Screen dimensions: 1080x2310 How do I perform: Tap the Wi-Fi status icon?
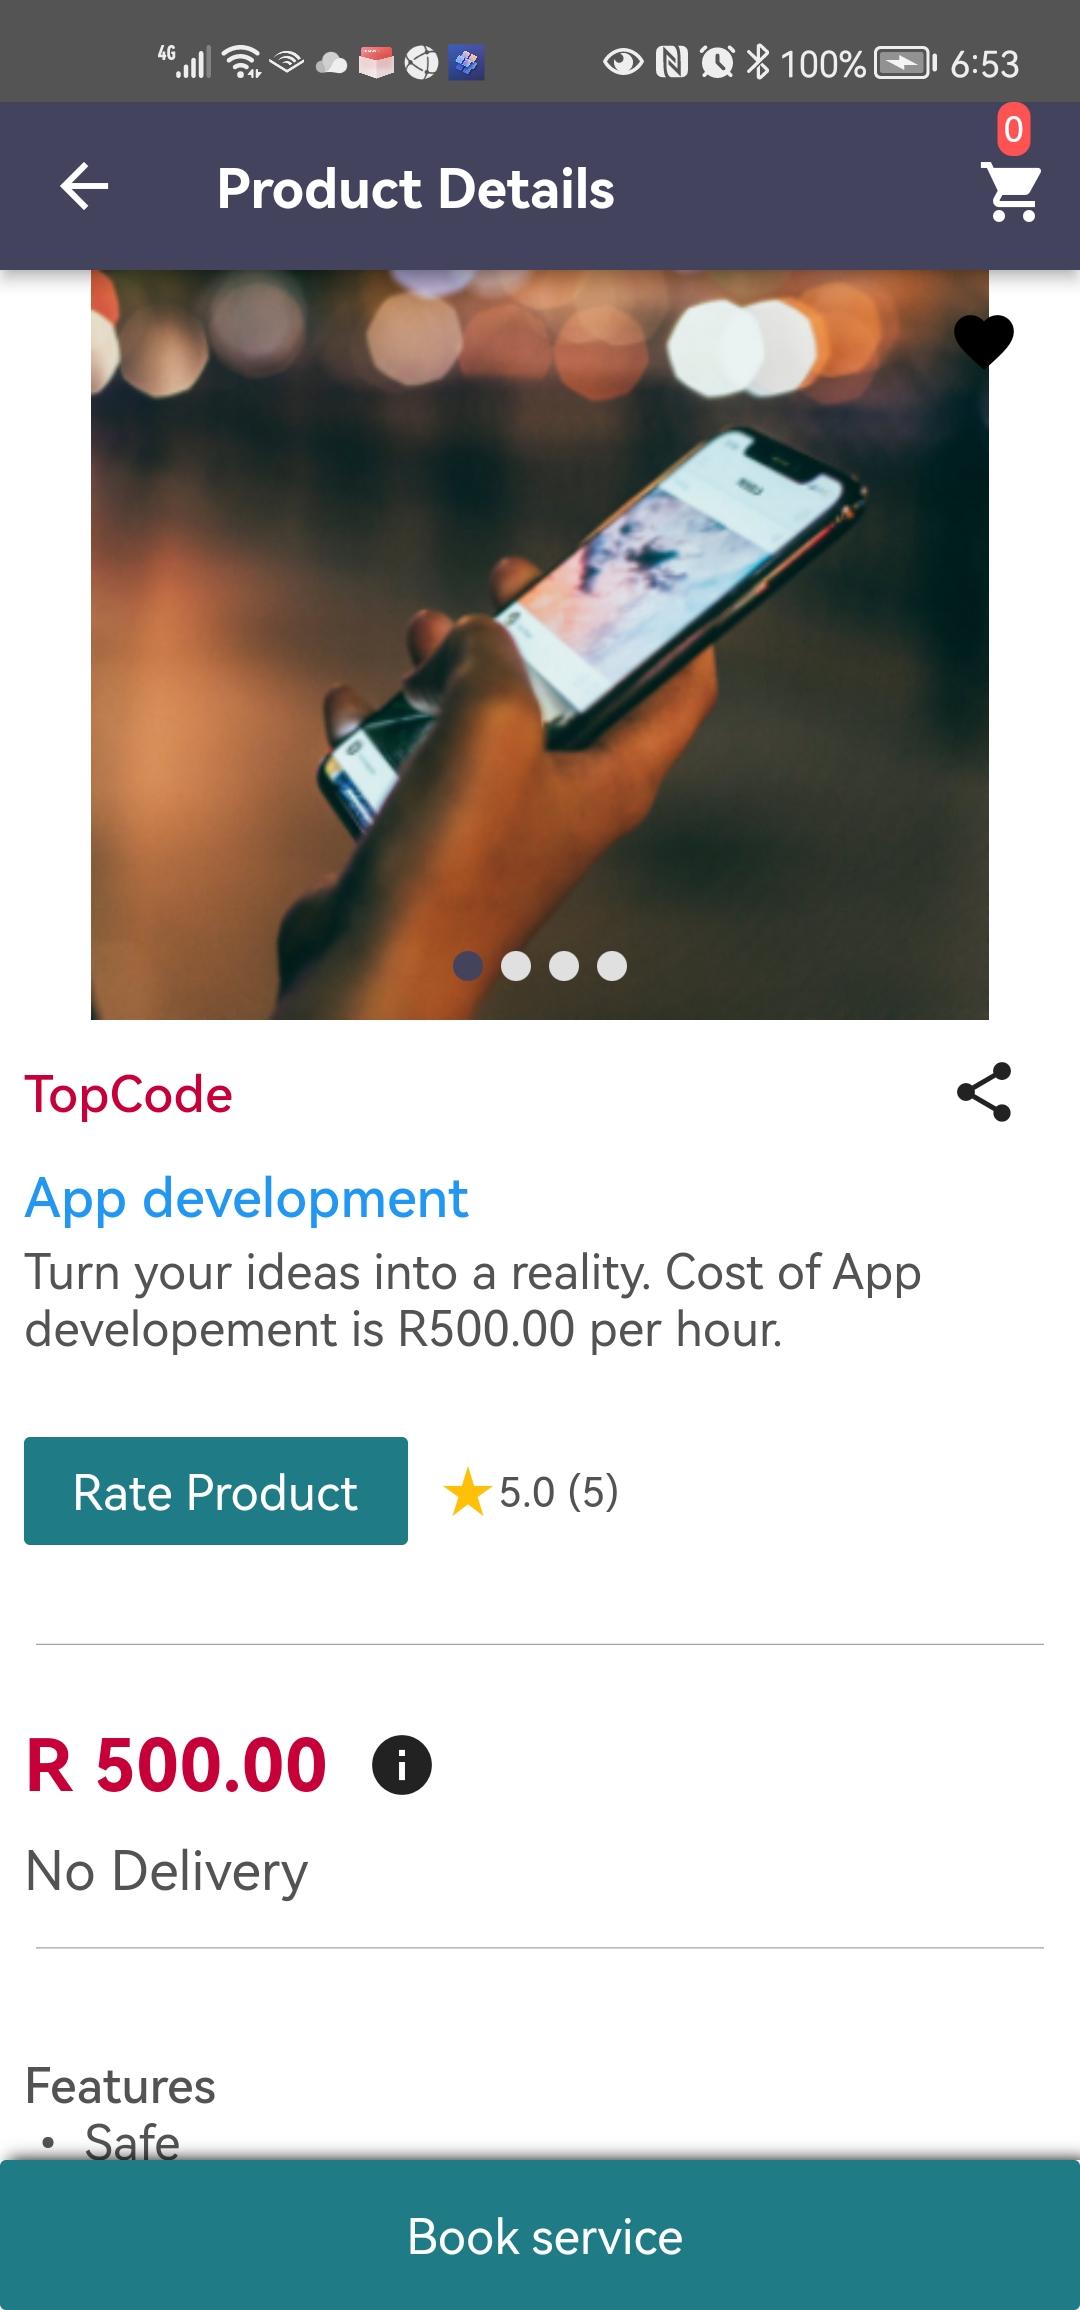[241, 63]
